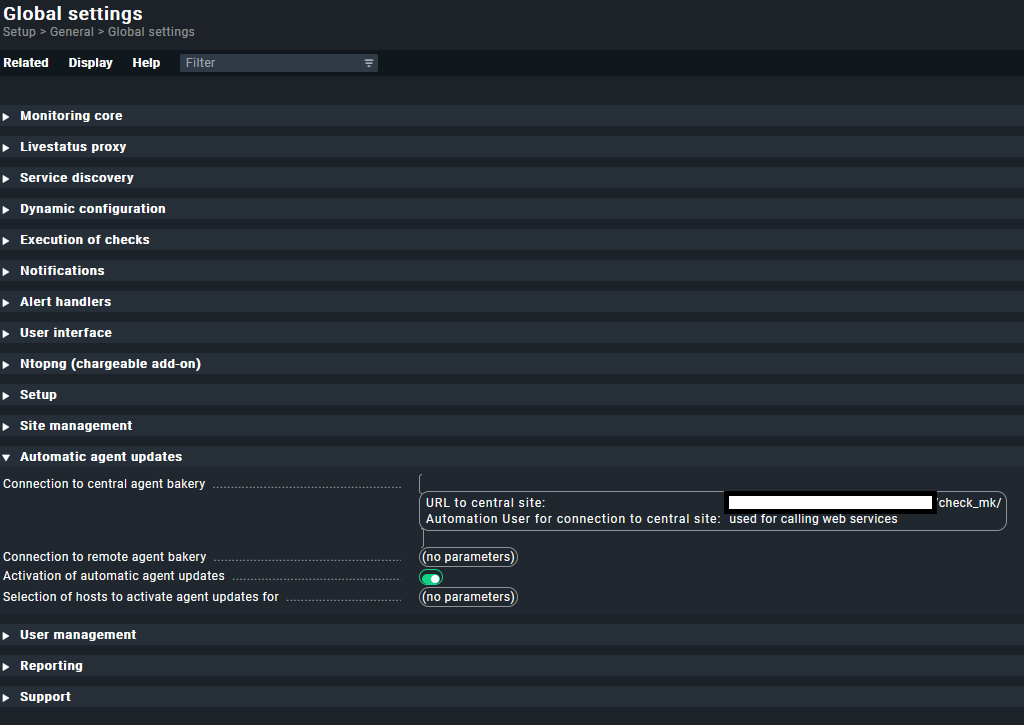Click the arrow icon next to Reporting

click(7, 665)
